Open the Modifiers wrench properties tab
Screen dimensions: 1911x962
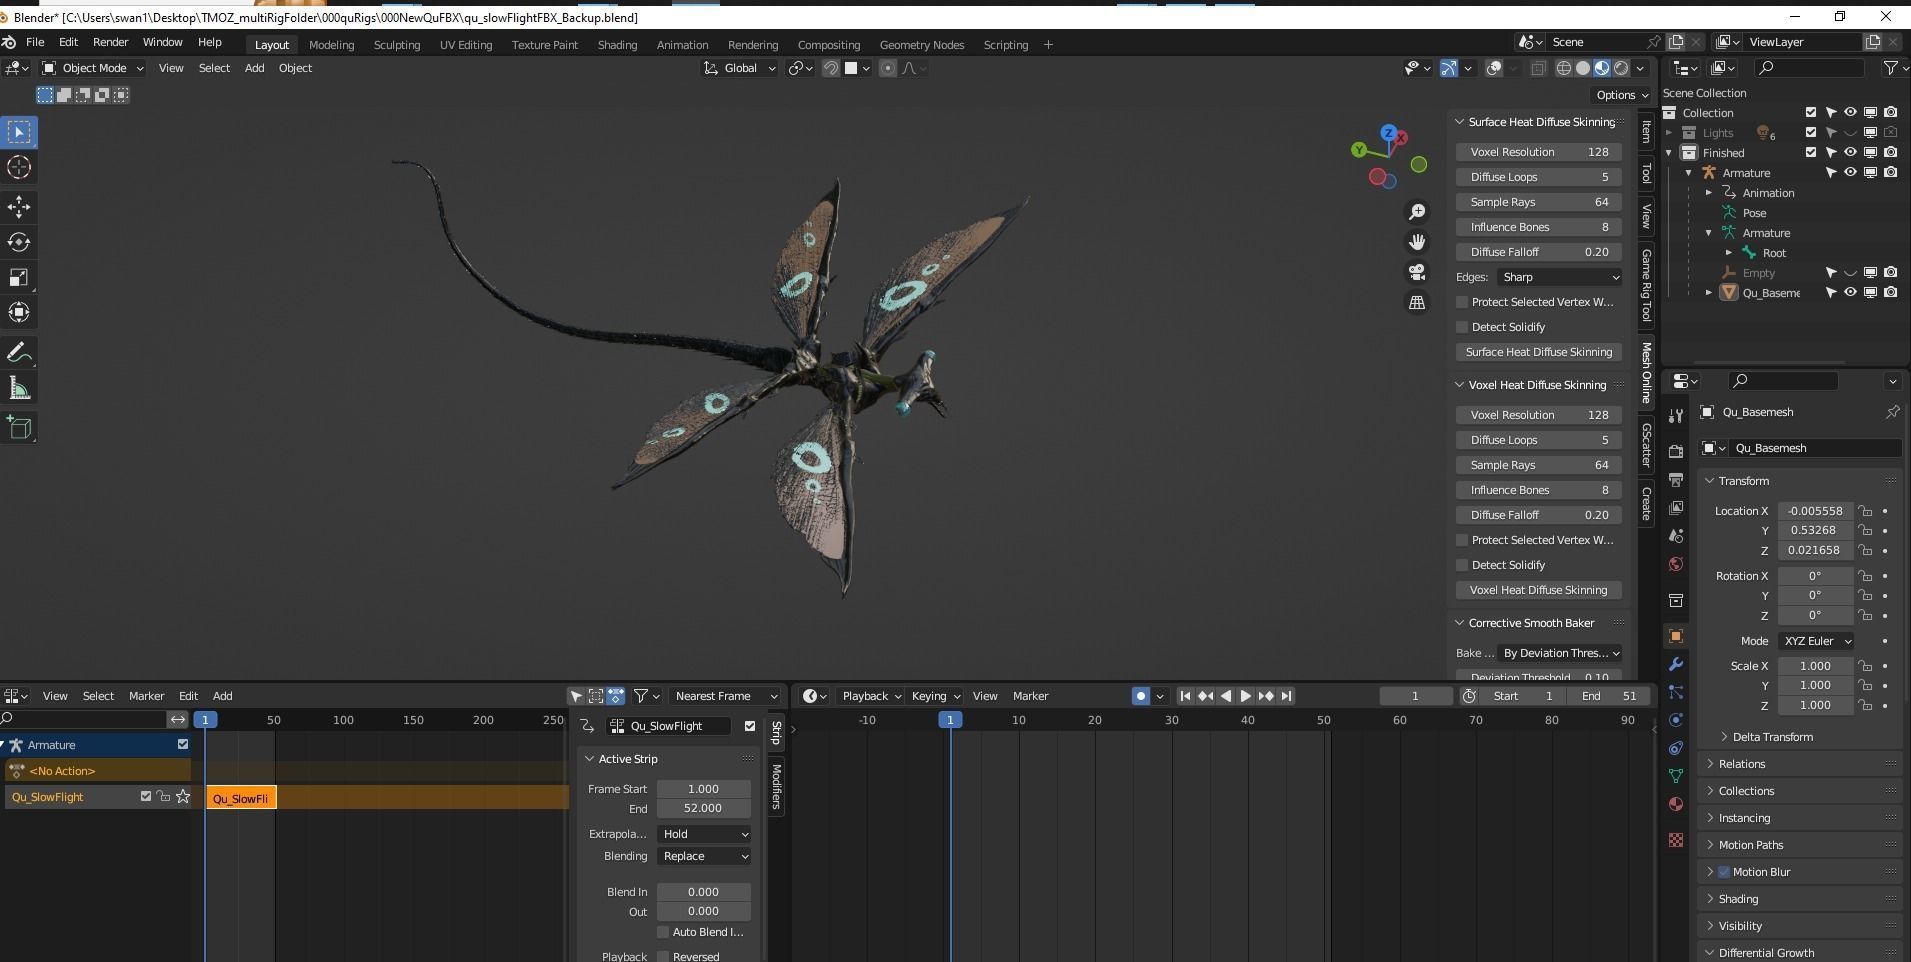pyautogui.click(x=1676, y=664)
